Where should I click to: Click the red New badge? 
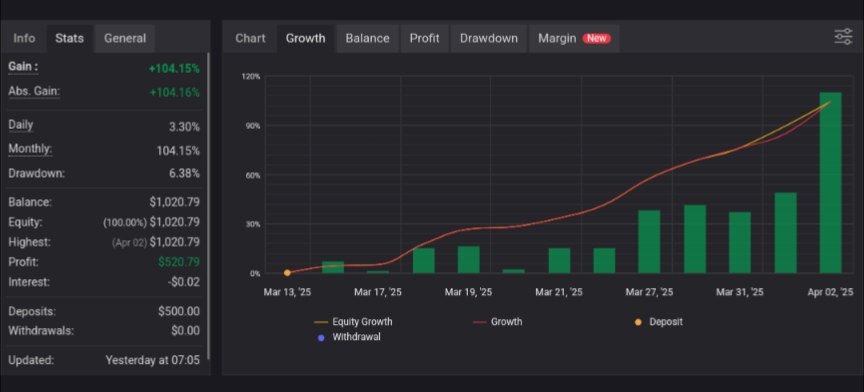pyautogui.click(x=597, y=38)
